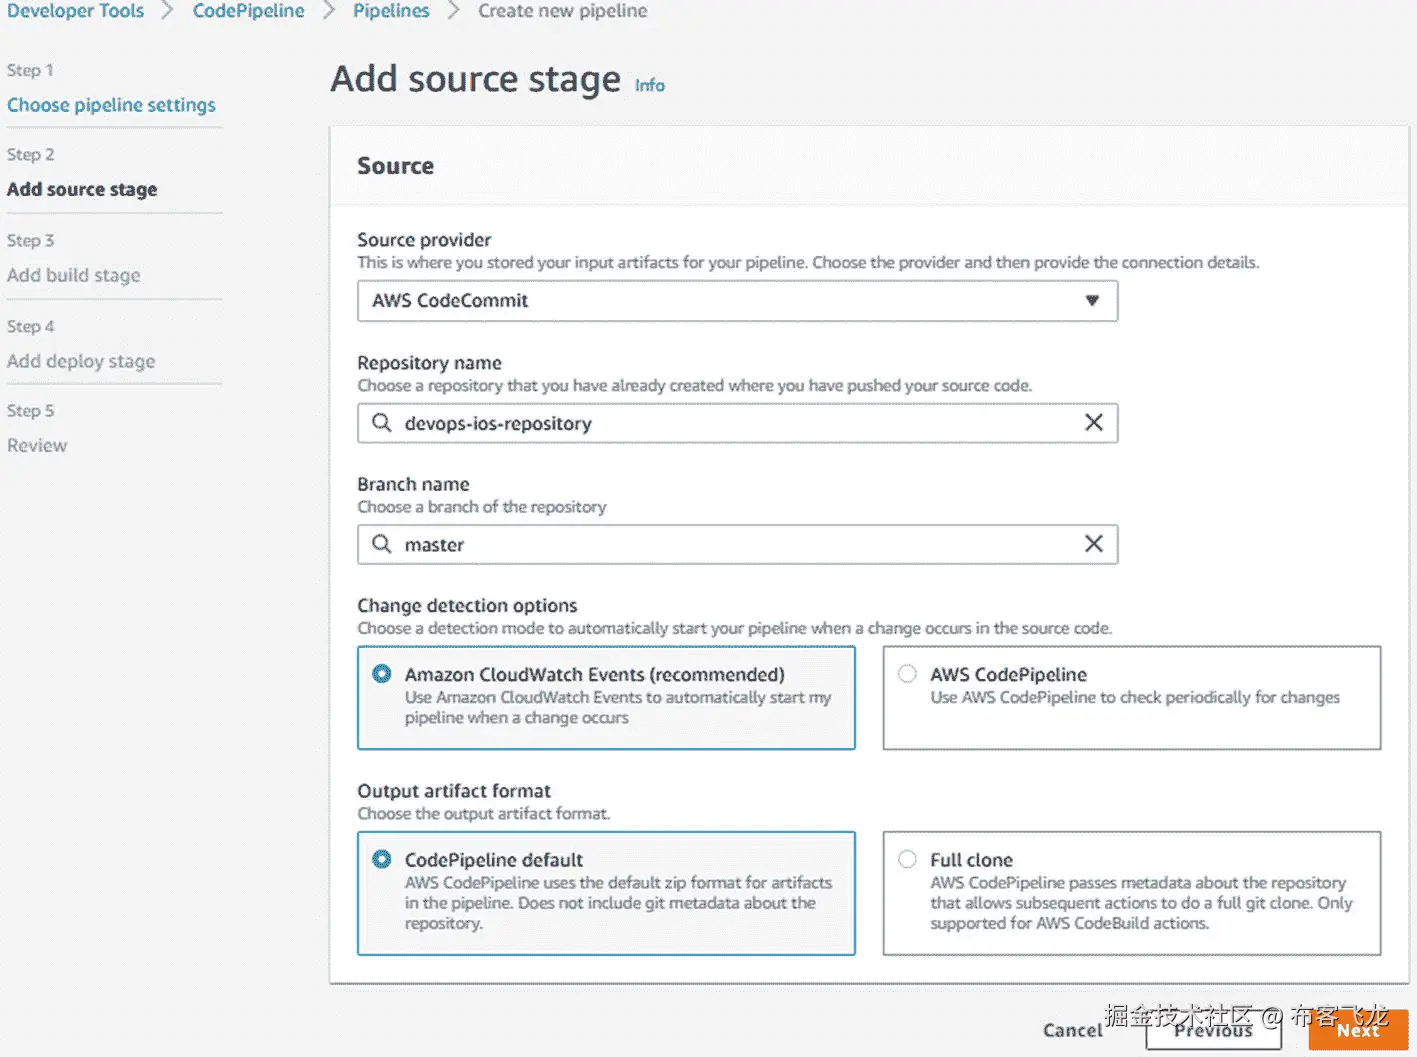The width and height of the screenshot is (1417, 1057).
Task: Go to Developer Tools breadcrumb
Action: [x=75, y=11]
